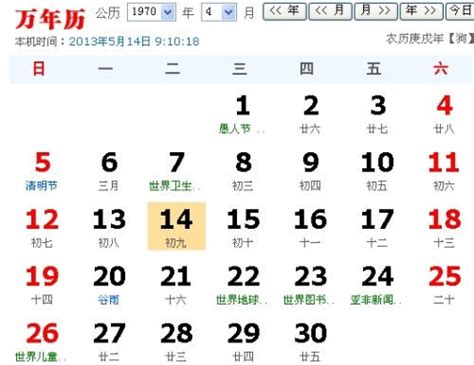Viewport: 474px width, 365px height.
Task: Select date 6 labeled 三月
Action: point(109,171)
